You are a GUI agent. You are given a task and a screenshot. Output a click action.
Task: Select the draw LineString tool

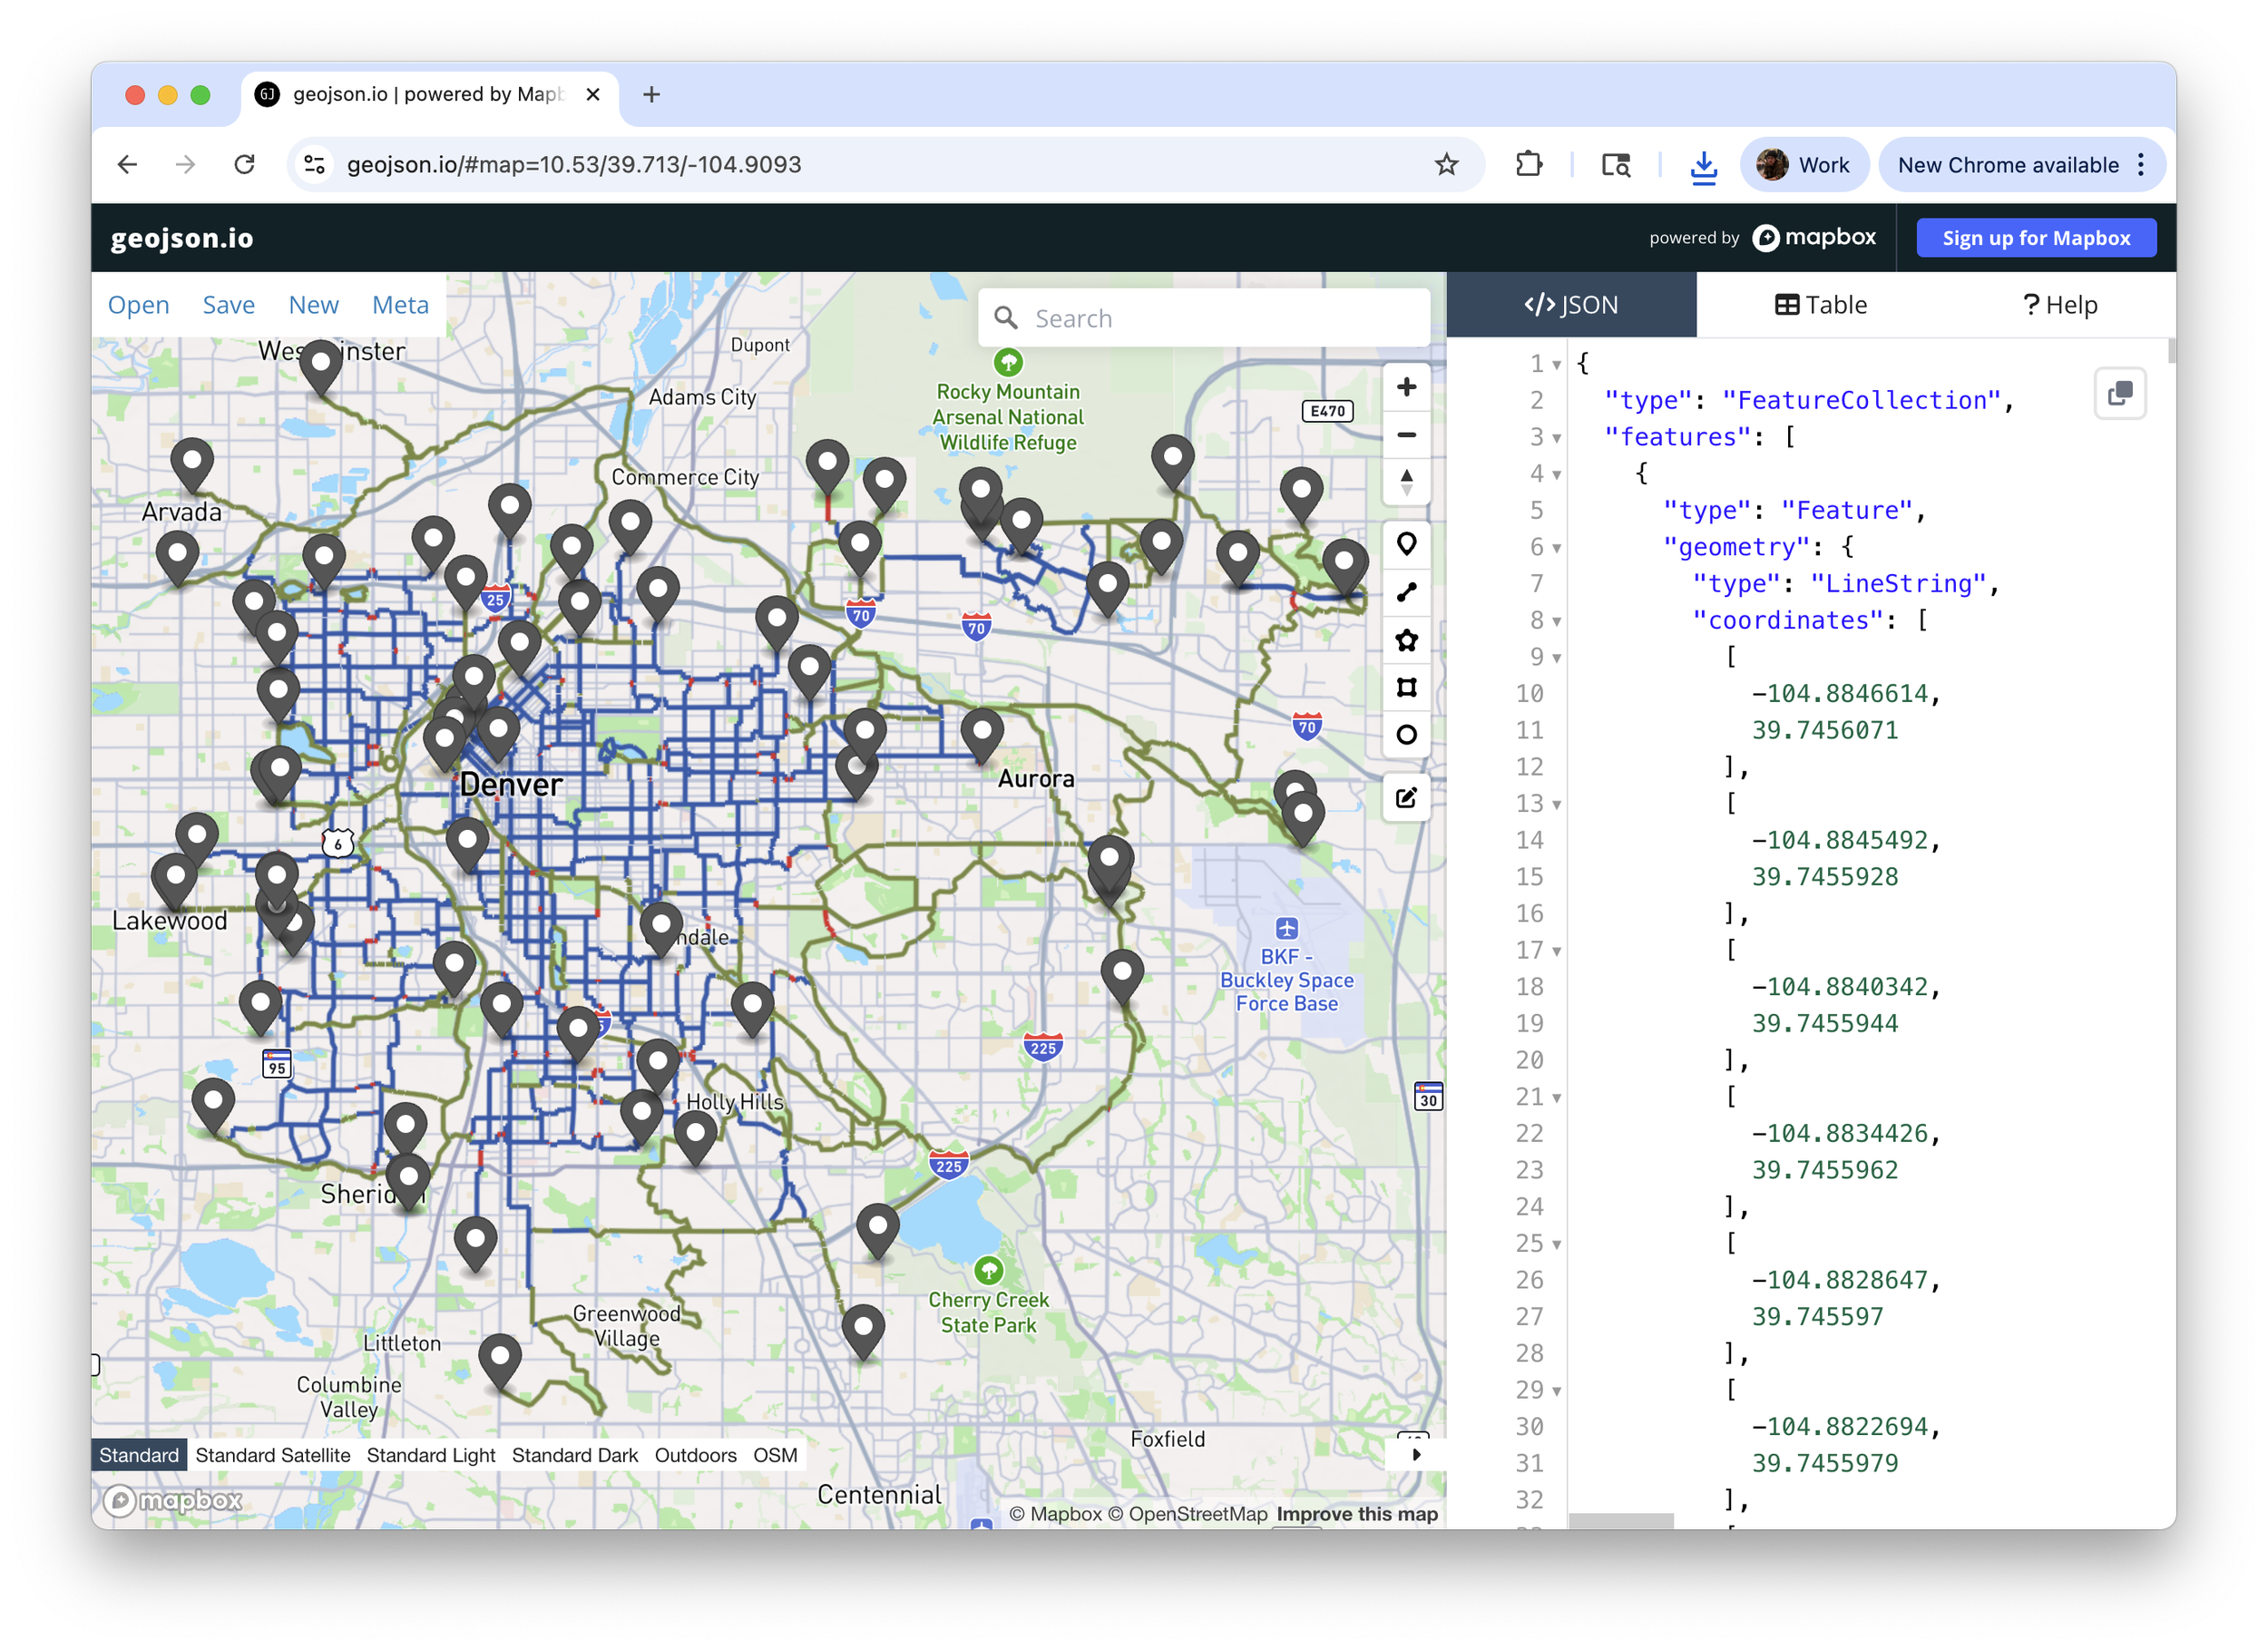click(1406, 592)
